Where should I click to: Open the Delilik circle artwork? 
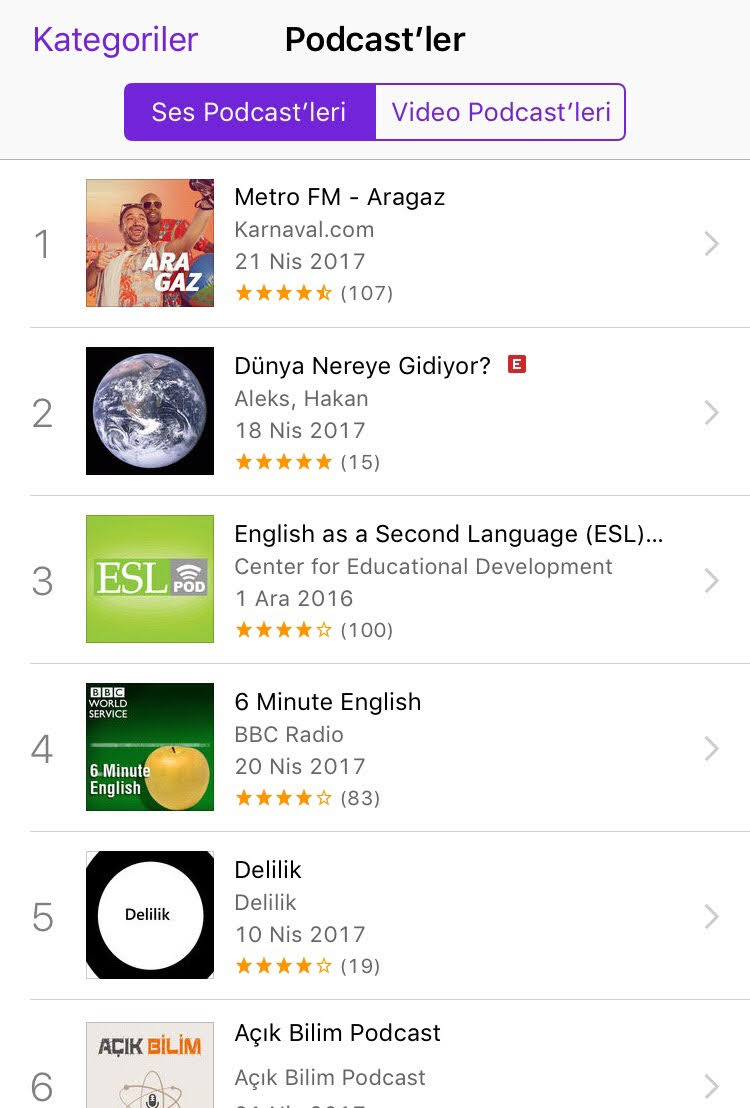pos(150,915)
